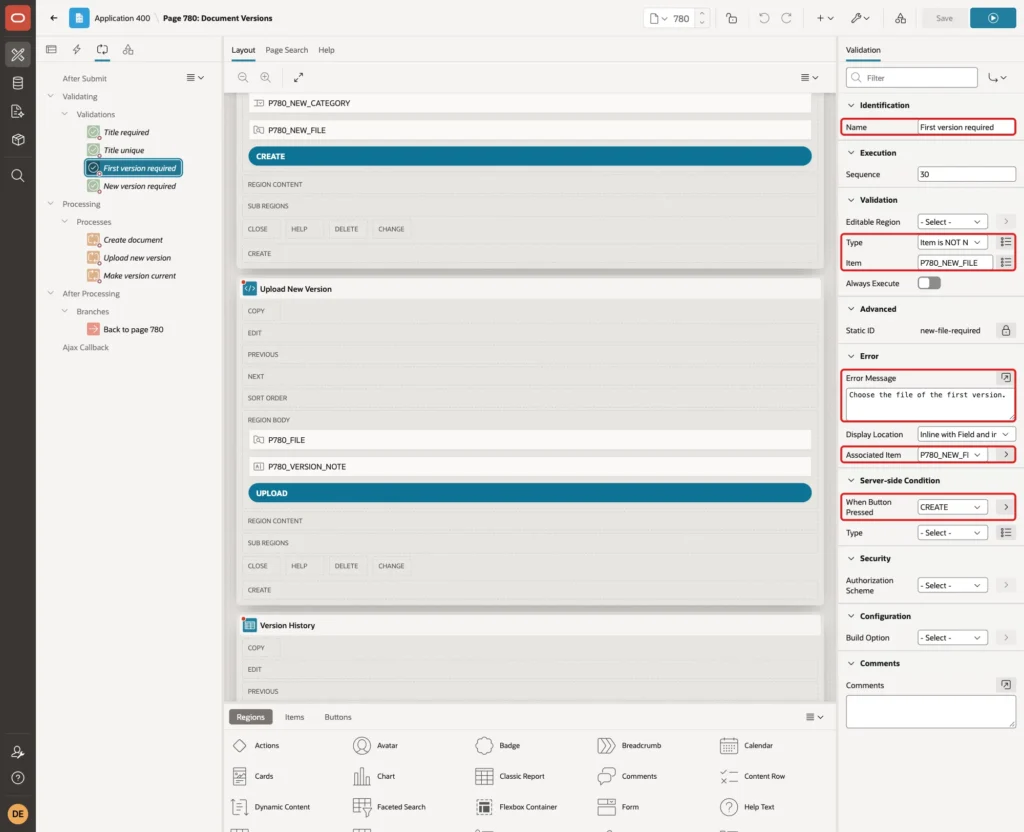Viewport: 1024px width, 832px height.
Task: Click the sidebar search magnifier icon
Action: [18, 175]
